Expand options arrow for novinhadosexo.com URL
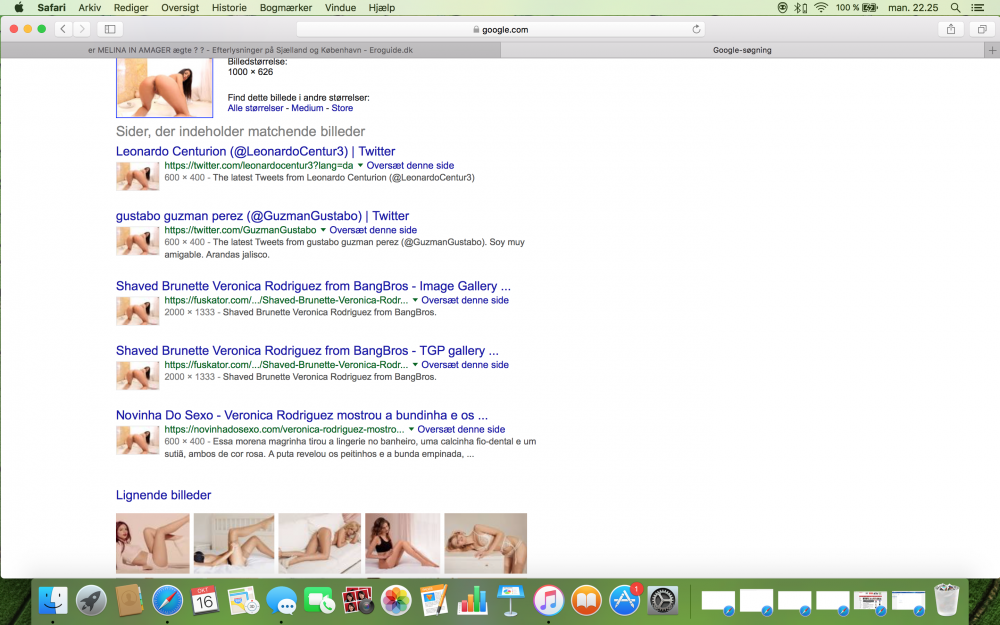The image size is (1000, 625). click(x=411, y=429)
